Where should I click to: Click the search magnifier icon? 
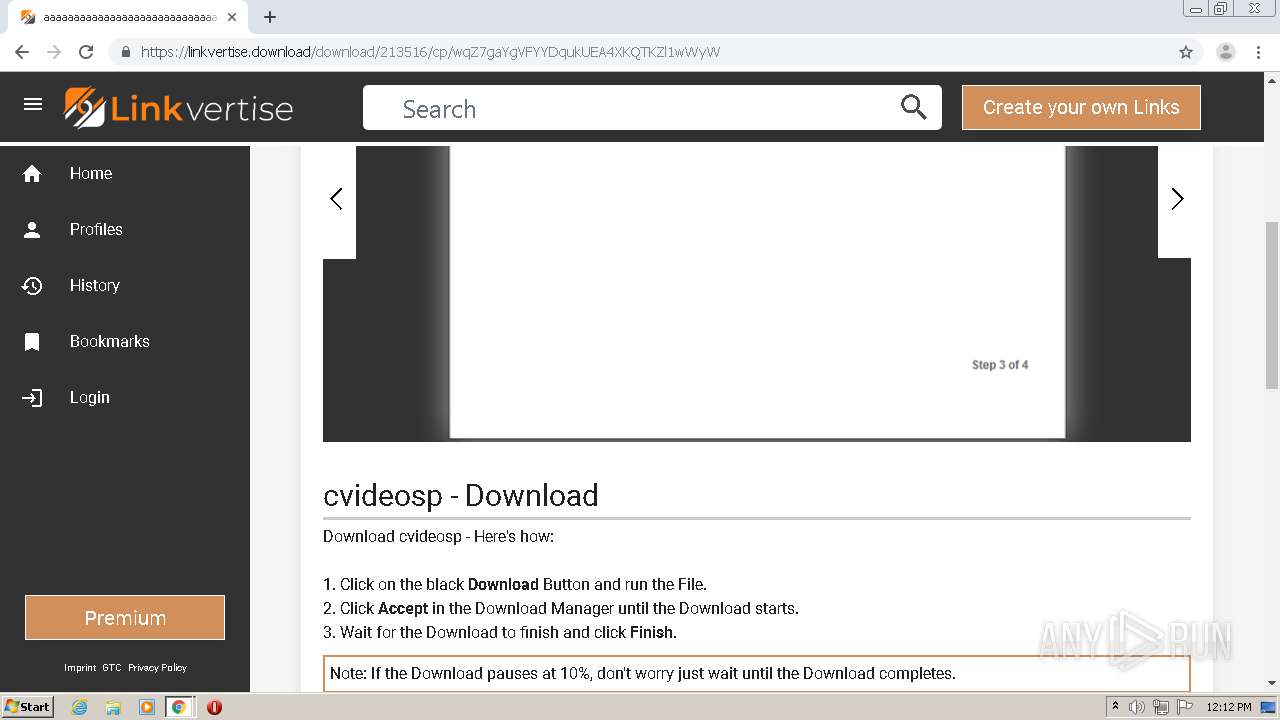[x=913, y=107]
